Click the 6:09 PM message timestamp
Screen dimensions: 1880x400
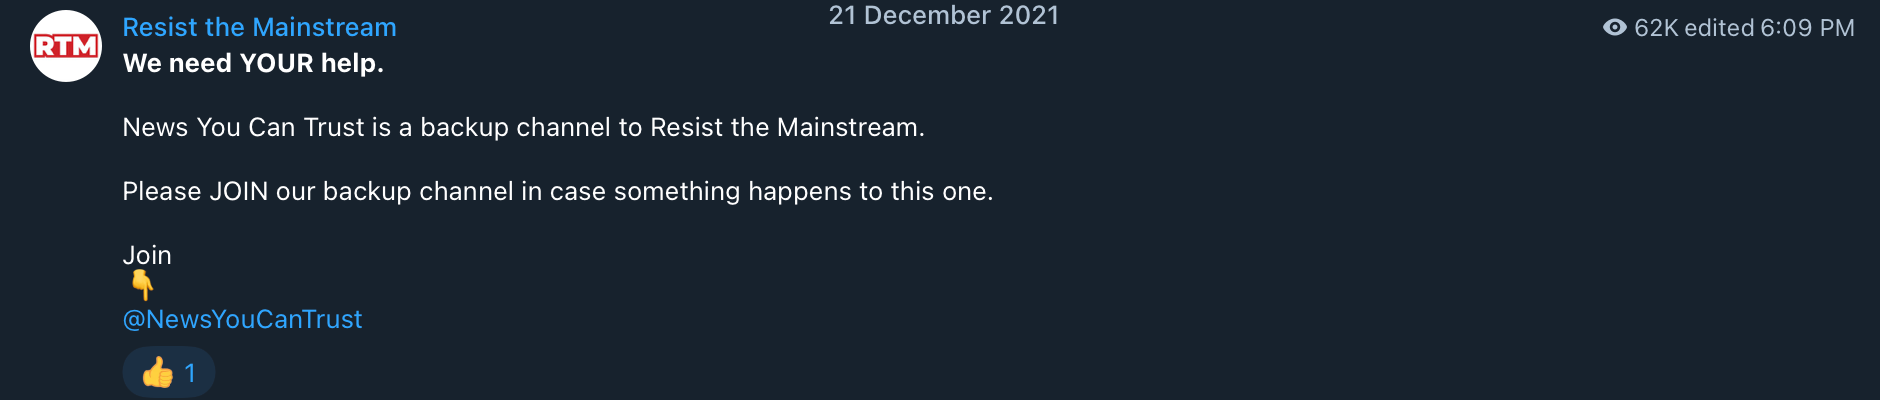click(x=1807, y=28)
